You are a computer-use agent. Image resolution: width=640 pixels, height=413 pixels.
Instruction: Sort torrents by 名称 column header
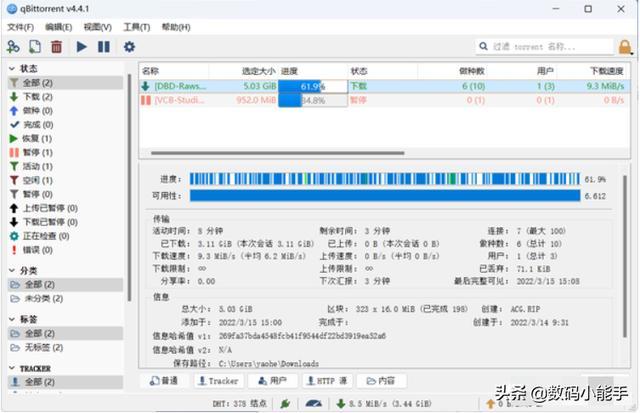[174, 71]
